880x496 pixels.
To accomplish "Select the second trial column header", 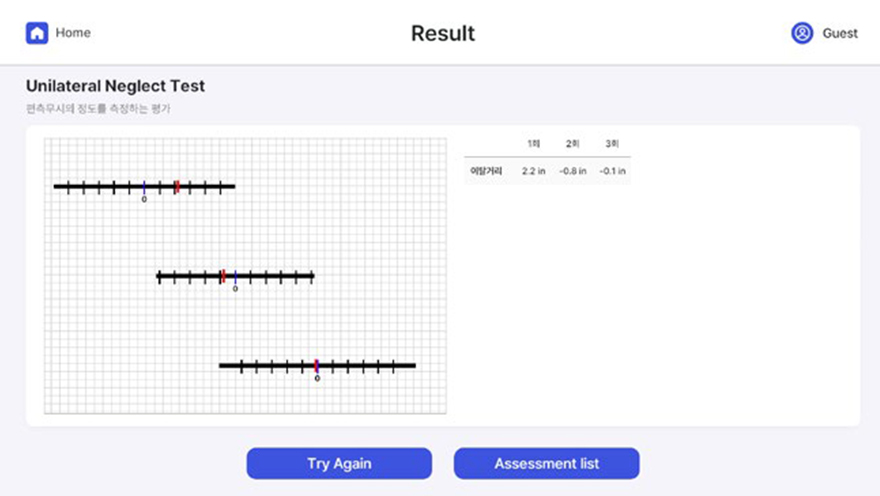I will coord(572,144).
